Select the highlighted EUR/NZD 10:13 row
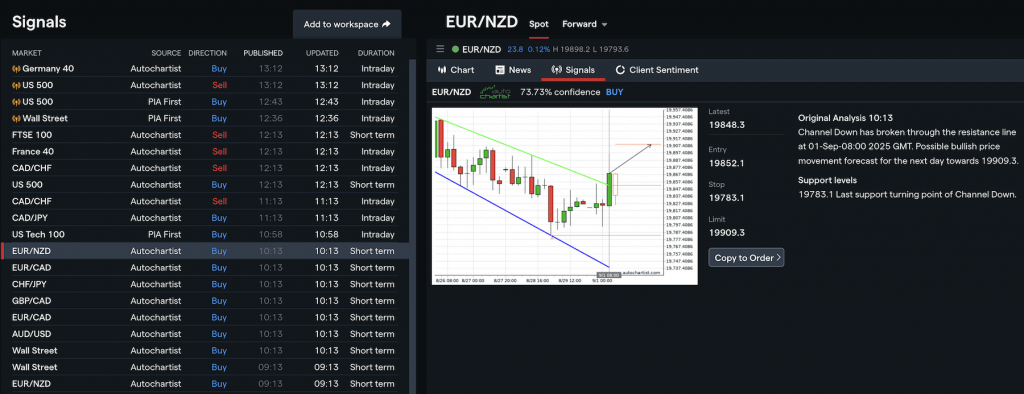The image size is (1024, 394). [x=205, y=251]
